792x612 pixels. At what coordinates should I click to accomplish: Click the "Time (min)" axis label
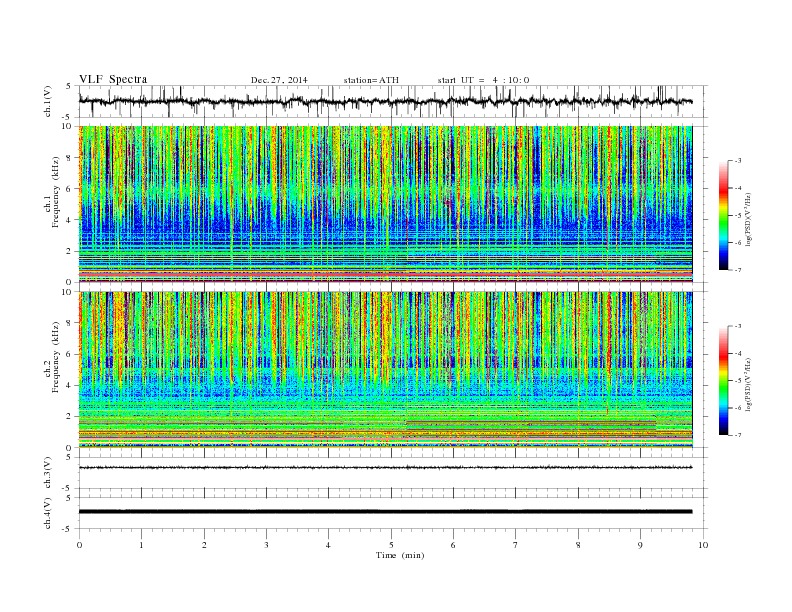click(400, 555)
